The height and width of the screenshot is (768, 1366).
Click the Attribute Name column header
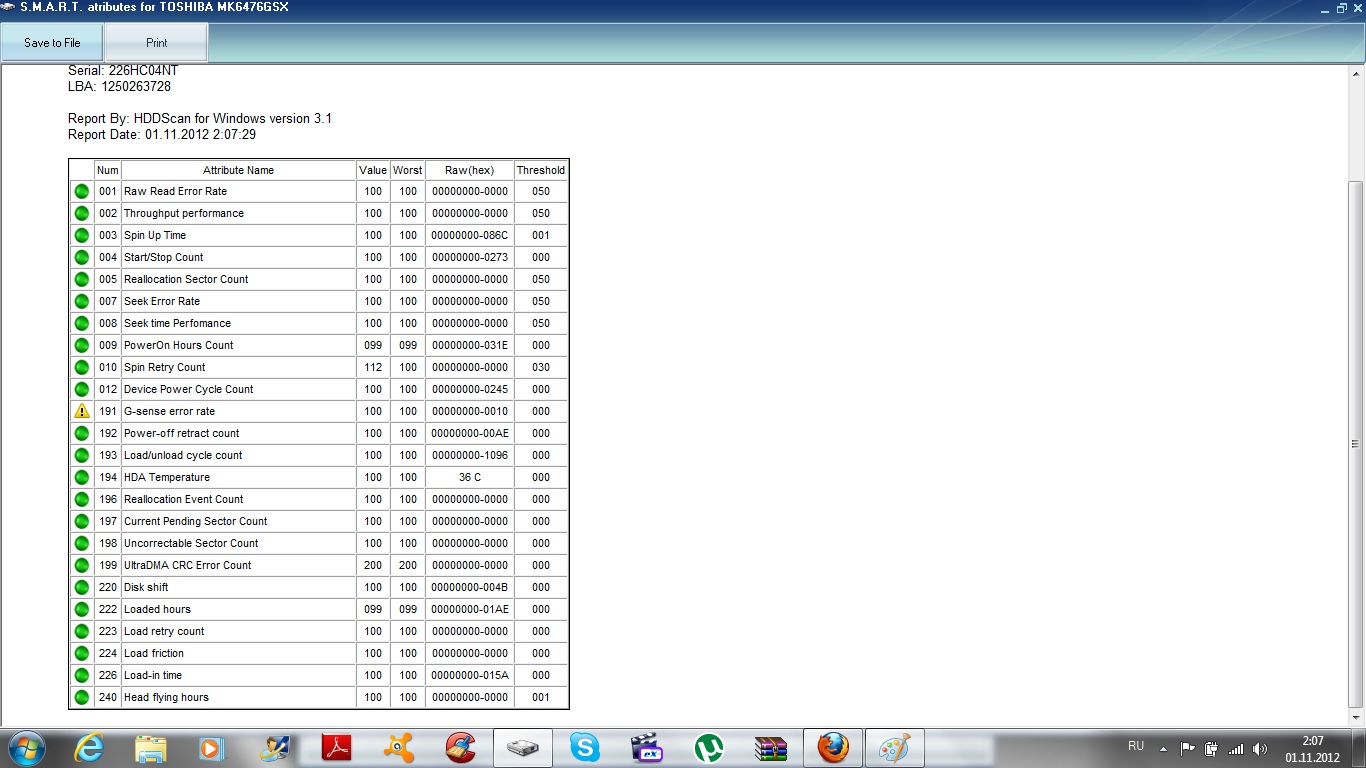tap(238, 170)
